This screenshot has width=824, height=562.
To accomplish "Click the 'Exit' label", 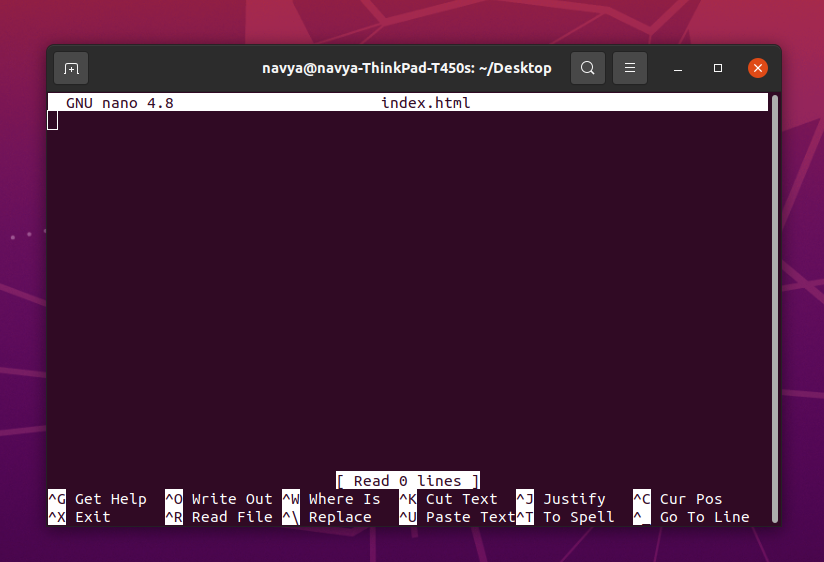I will [x=93, y=517].
